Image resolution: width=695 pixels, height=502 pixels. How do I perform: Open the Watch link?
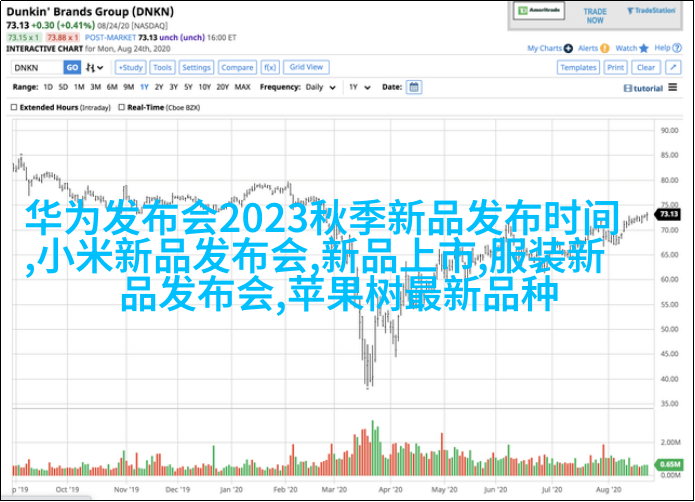coord(626,48)
